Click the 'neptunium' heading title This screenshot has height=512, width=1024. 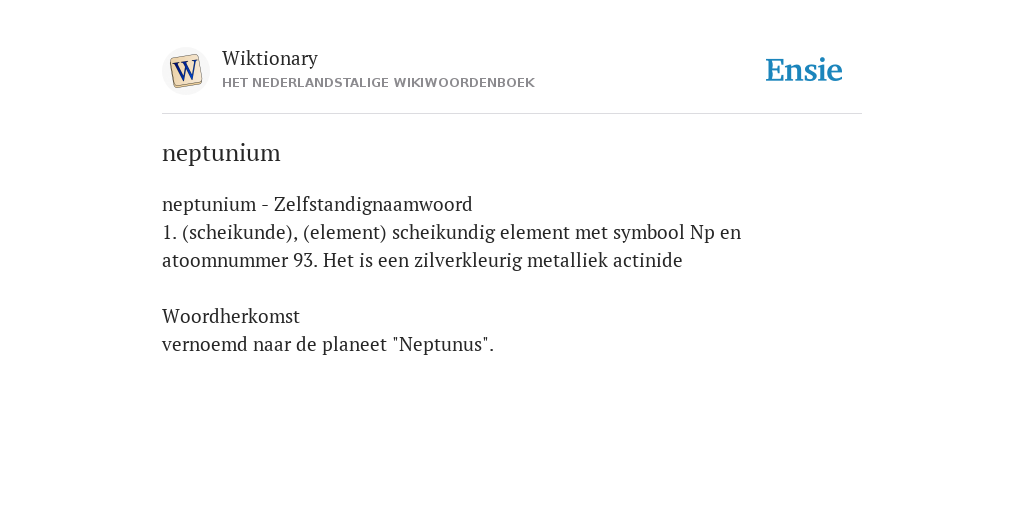[x=221, y=153]
